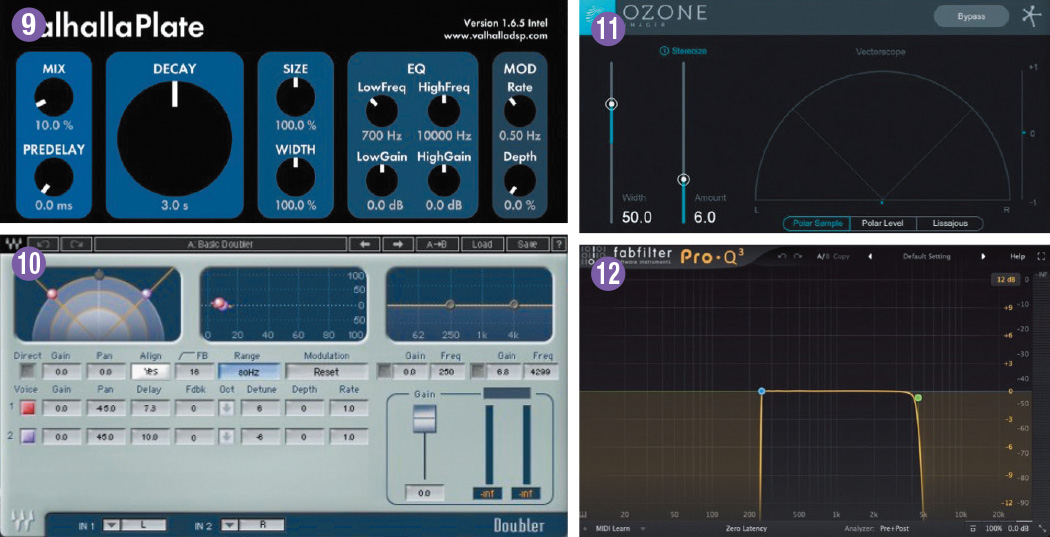
Task: Click the Waves logo in Doubler title bar
Action: (13, 244)
